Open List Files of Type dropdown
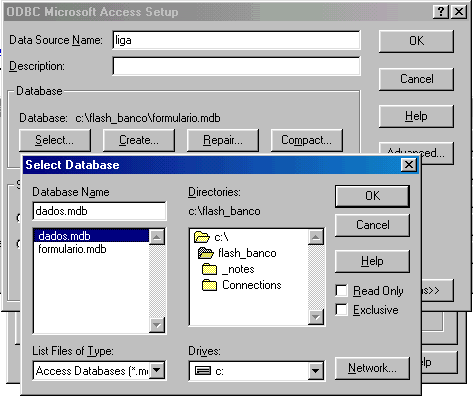Screen dimensions: 473x396 (x=157, y=370)
